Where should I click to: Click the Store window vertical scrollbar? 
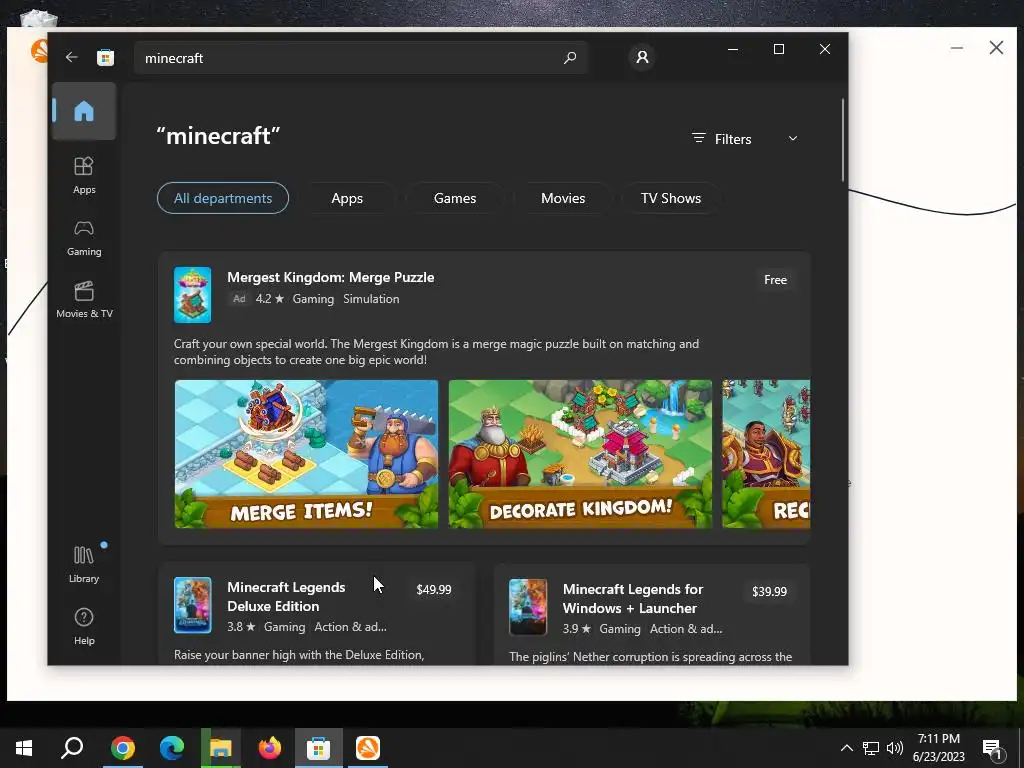pyautogui.click(x=842, y=140)
